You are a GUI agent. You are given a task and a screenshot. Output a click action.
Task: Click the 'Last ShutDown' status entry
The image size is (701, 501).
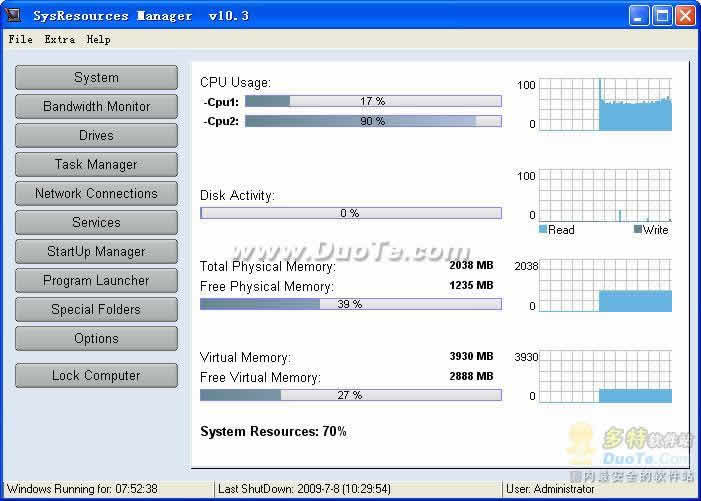[x=304, y=489]
